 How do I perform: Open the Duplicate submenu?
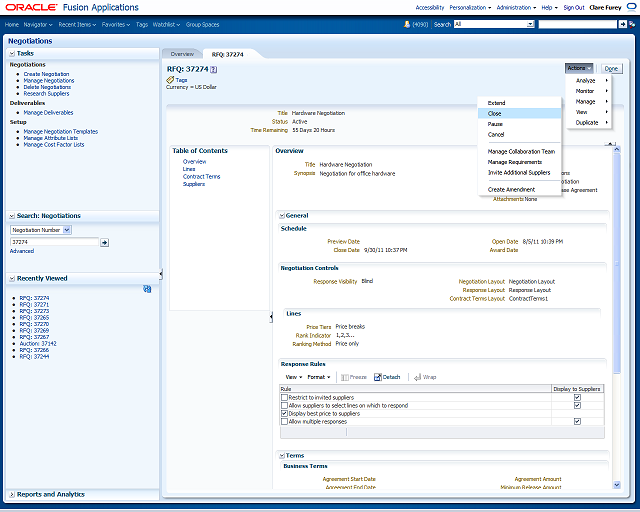pyautogui.click(x=589, y=122)
